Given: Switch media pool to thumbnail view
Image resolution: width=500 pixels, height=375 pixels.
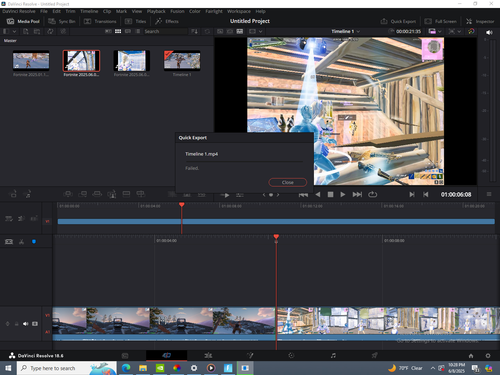Looking at the screenshot, I should tap(118, 31).
